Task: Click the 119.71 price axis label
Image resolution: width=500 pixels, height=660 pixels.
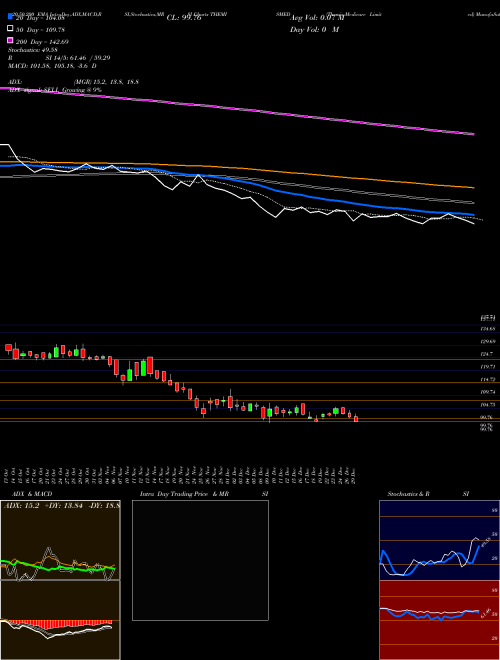Action: [487, 367]
